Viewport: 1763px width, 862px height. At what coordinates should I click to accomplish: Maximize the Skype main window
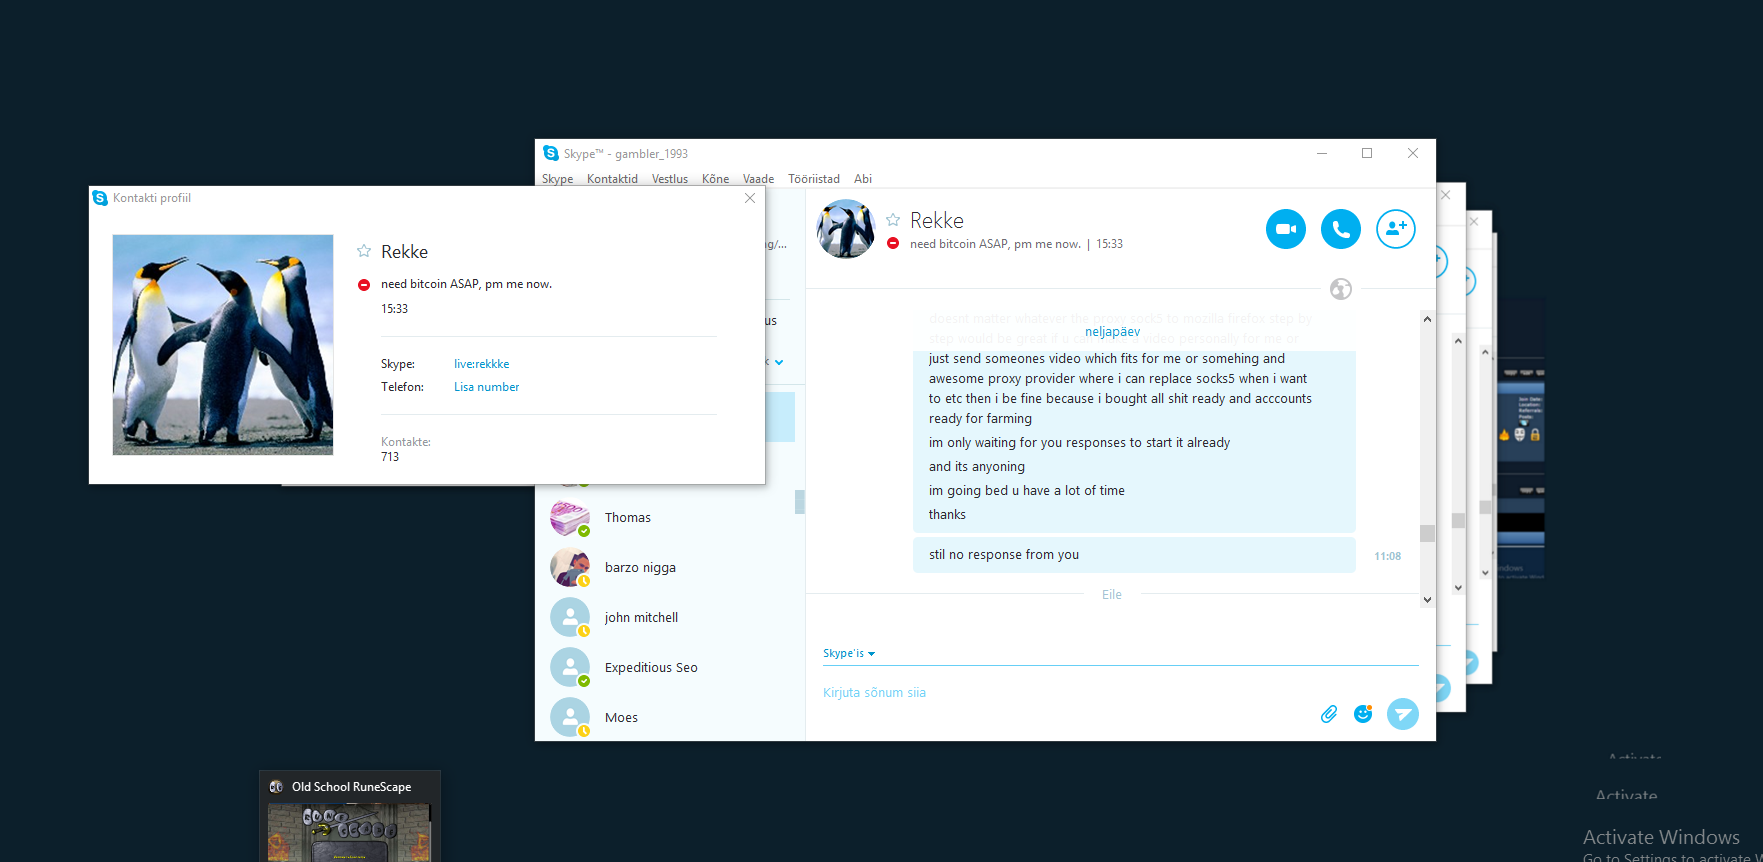[1367, 153]
